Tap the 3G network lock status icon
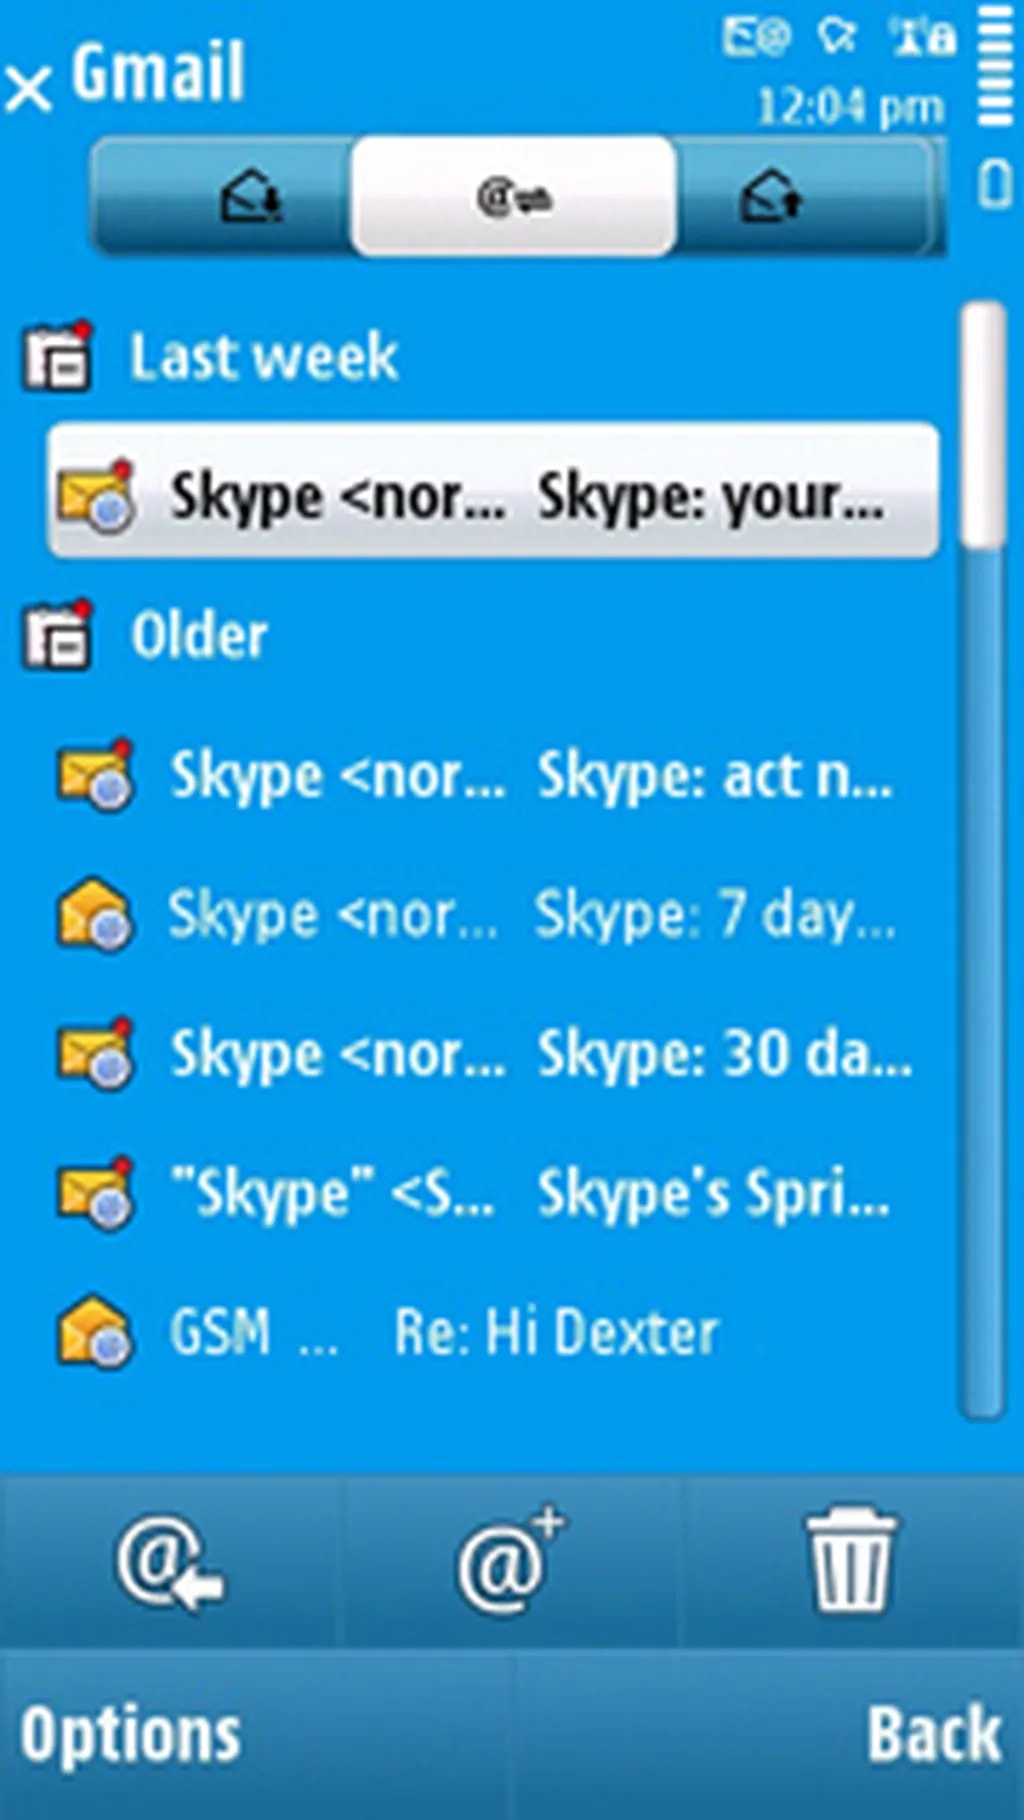This screenshot has height=1820, width=1024. coord(922,36)
